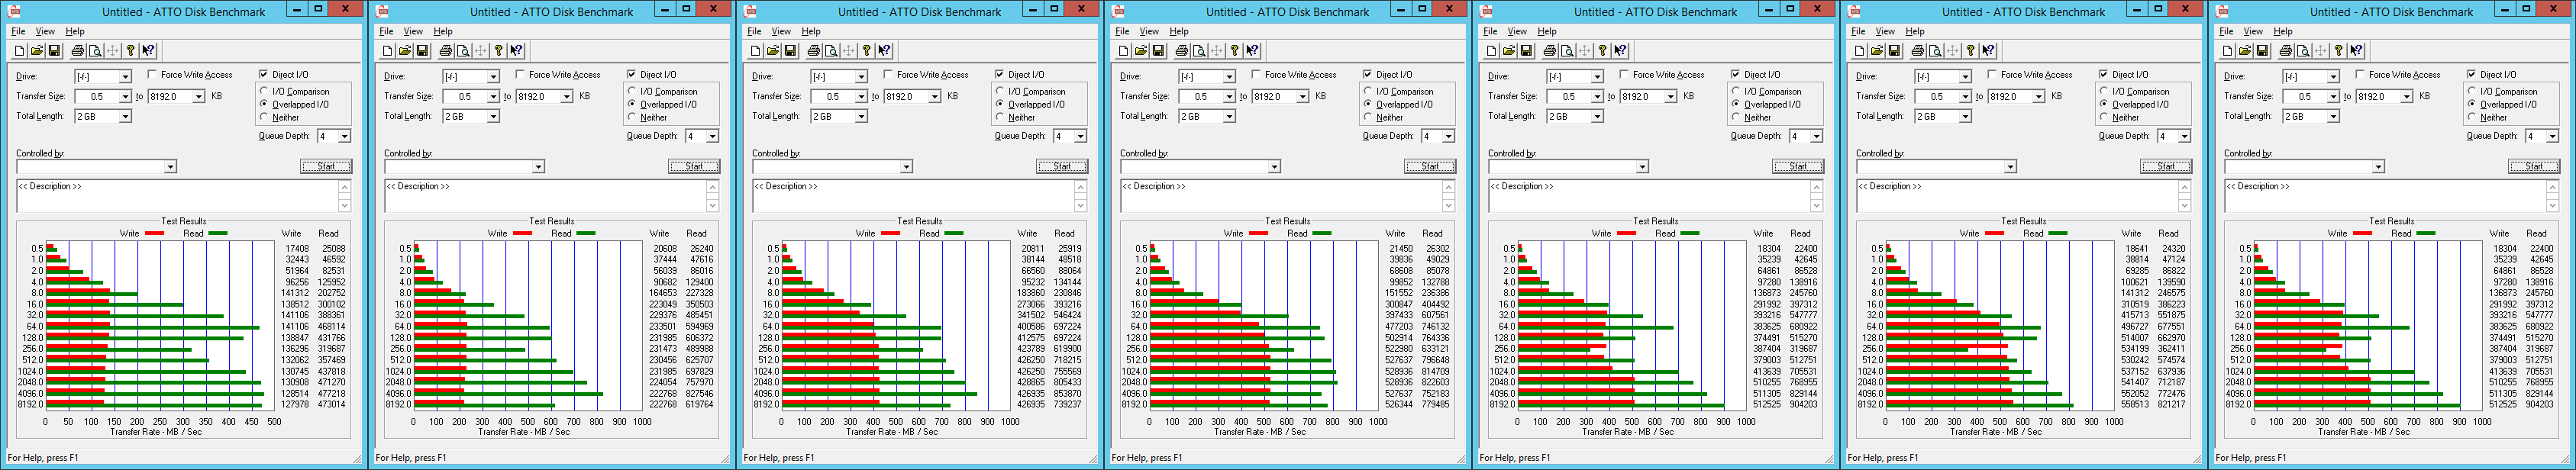Click New icon in first ATTO window
2576x470 pixels.
(20, 51)
